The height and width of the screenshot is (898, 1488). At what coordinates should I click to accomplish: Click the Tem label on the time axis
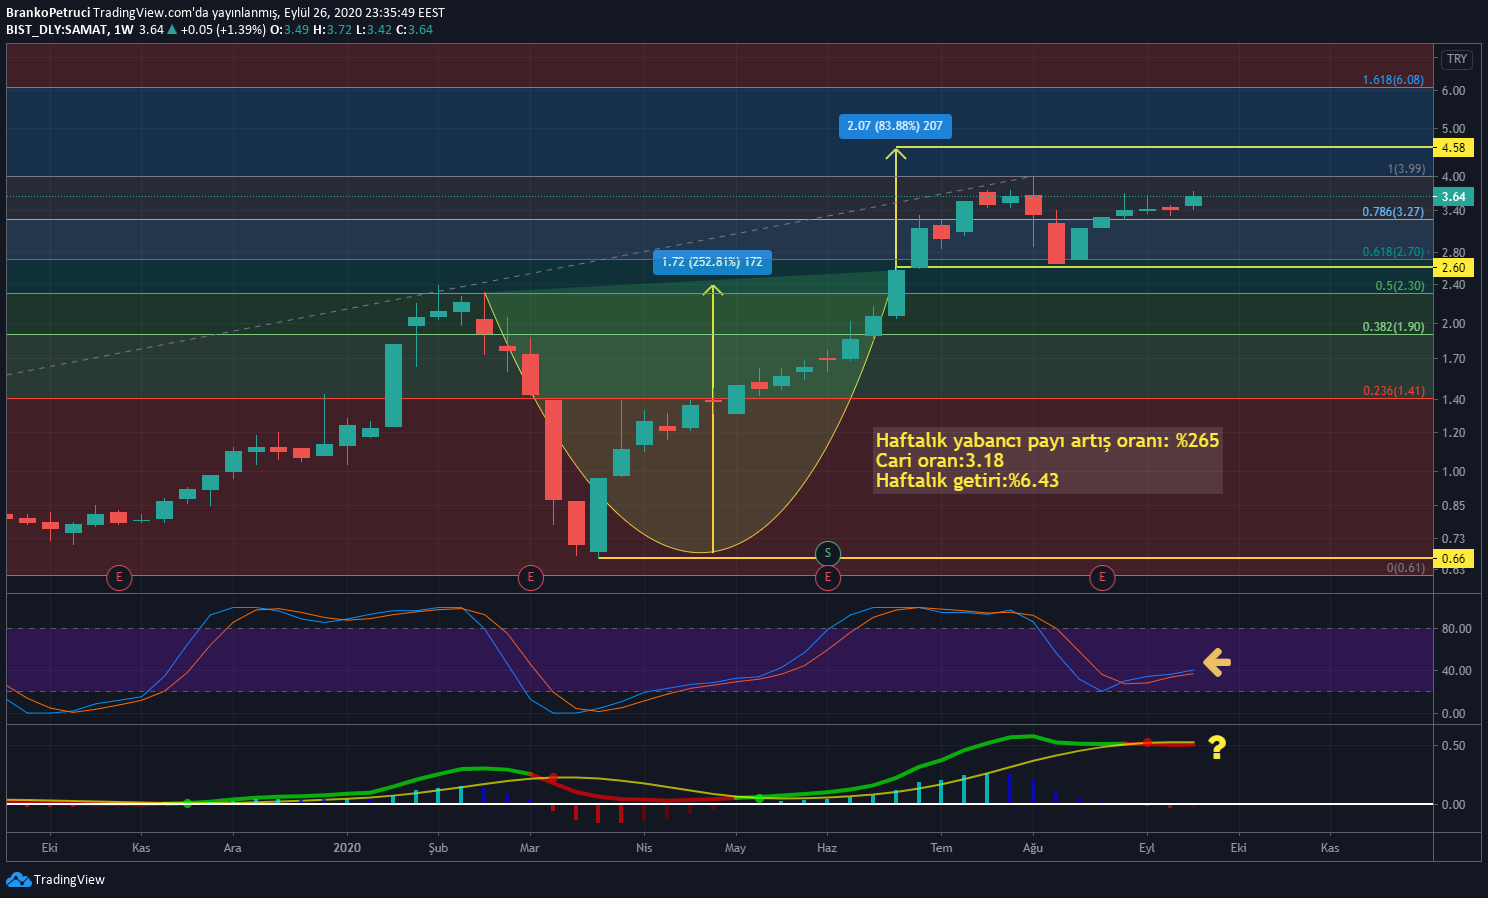tap(941, 848)
